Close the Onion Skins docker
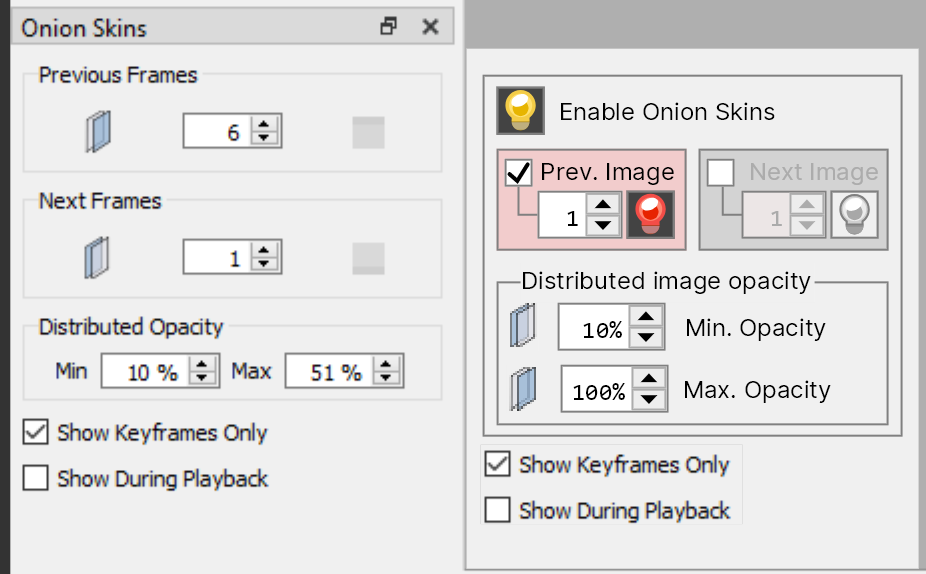 (x=431, y=27)
